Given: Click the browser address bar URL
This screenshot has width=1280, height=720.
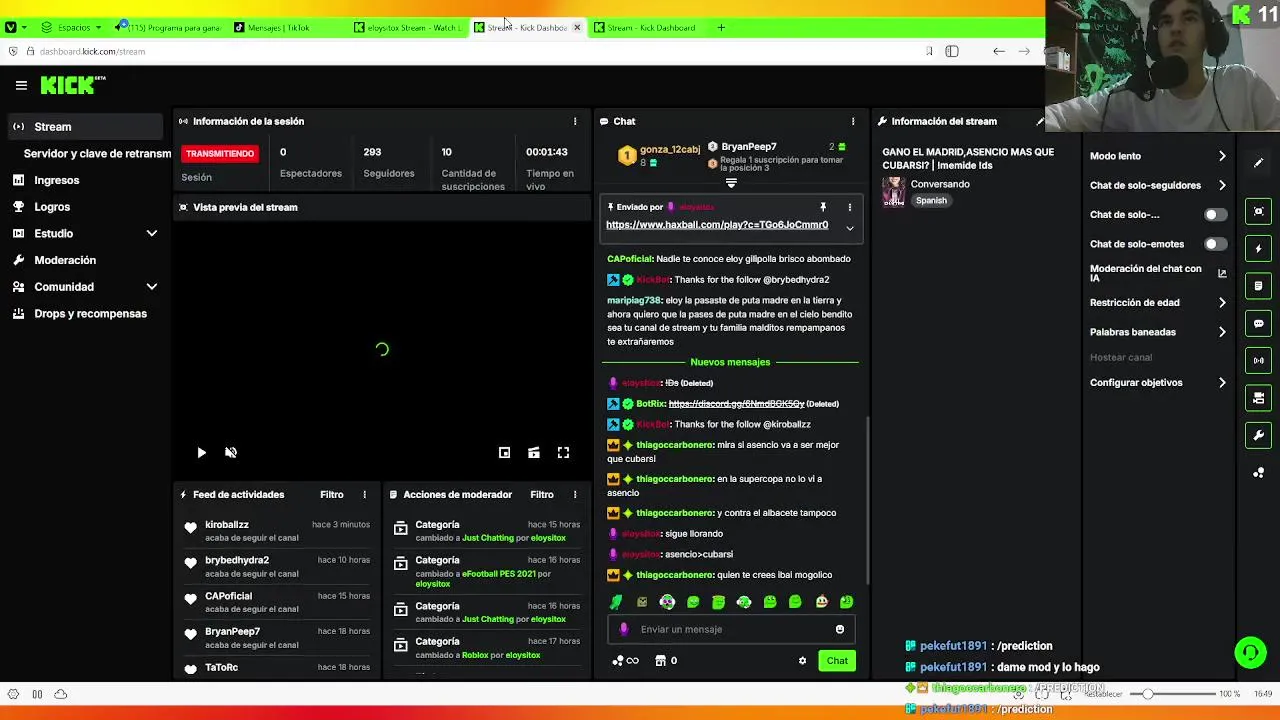Looking at the screenshot, I should 92,52.
